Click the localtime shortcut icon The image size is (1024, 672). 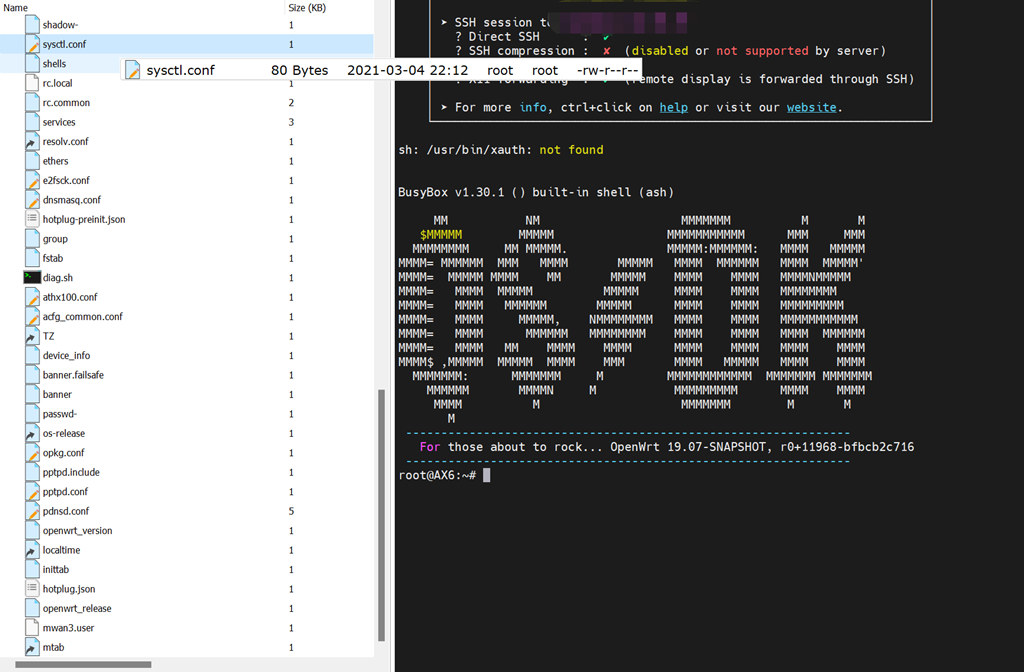pos(32,550)
